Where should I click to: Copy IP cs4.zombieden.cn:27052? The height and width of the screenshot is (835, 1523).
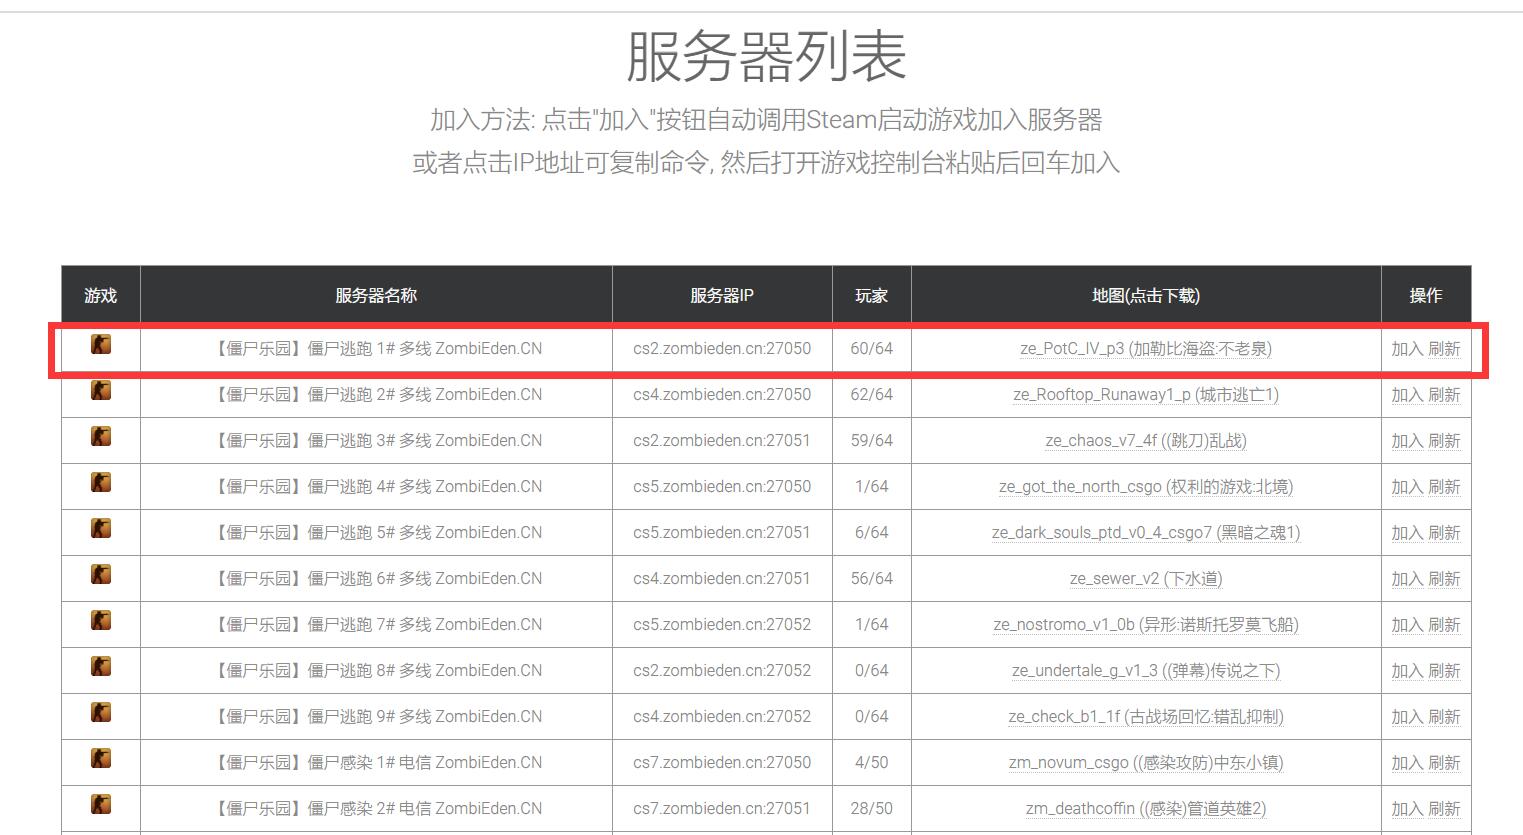[722, 717]
